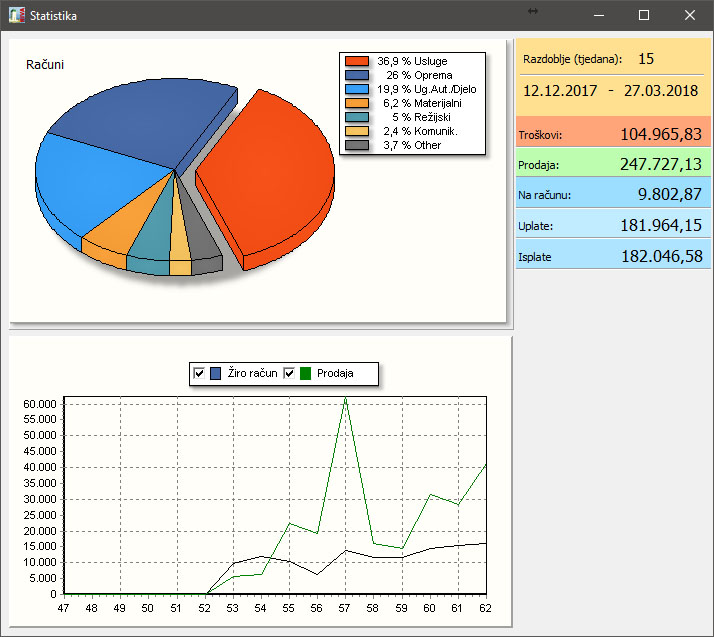
Task: Uncheck the Prodaja series checkbox in the chart legend
Action: coord(290,373)
